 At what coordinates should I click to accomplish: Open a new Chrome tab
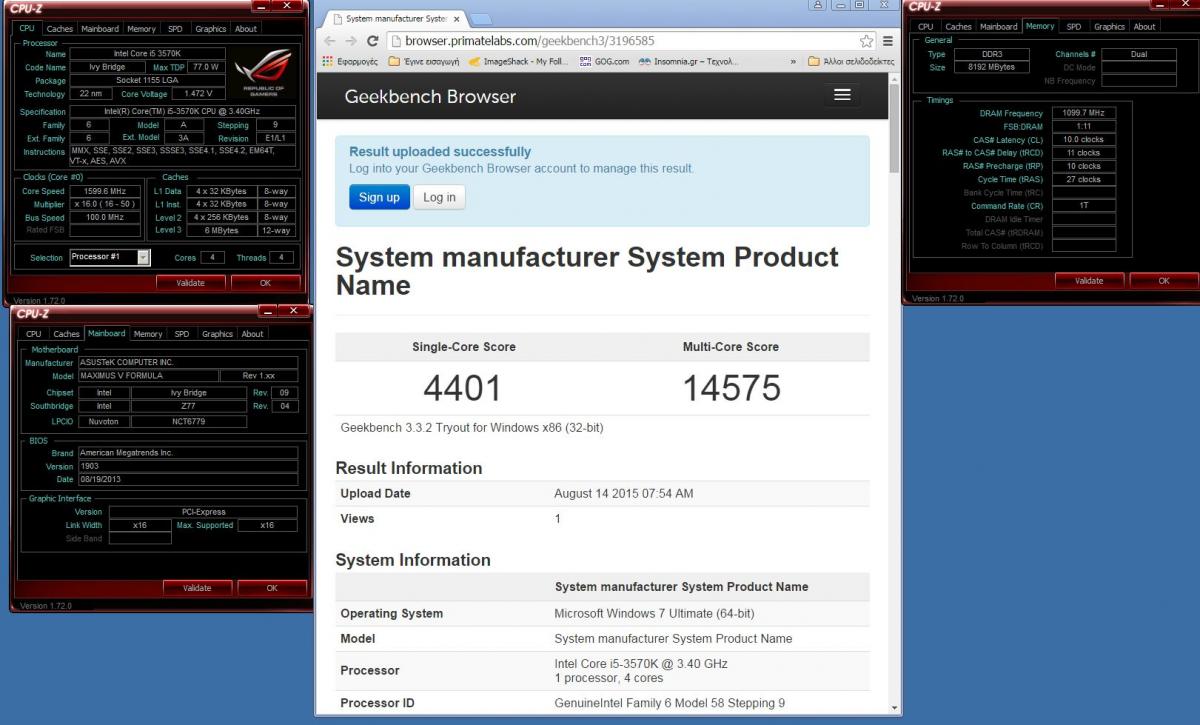coord(480,19)
